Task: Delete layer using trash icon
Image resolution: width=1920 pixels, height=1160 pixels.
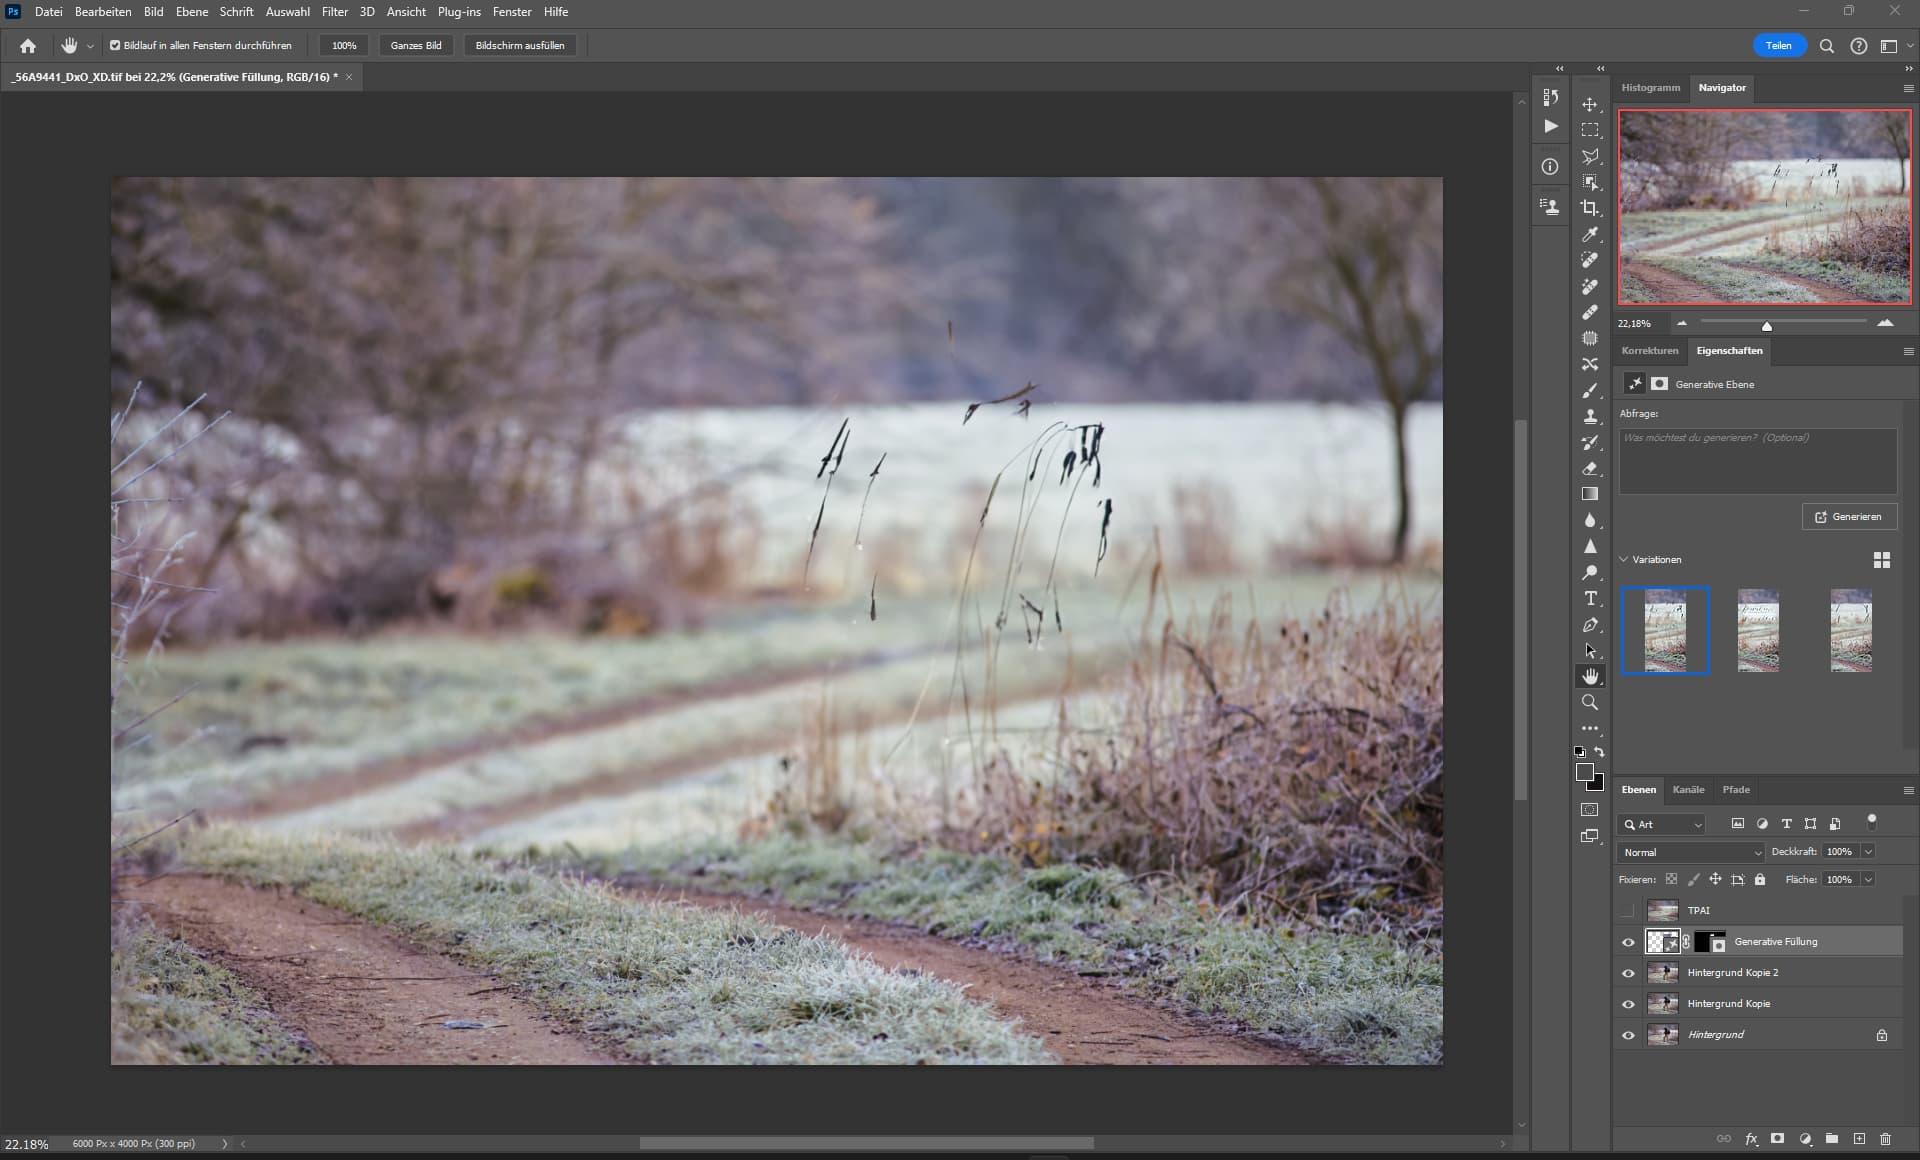Action: click(x=1885, y=1139)
